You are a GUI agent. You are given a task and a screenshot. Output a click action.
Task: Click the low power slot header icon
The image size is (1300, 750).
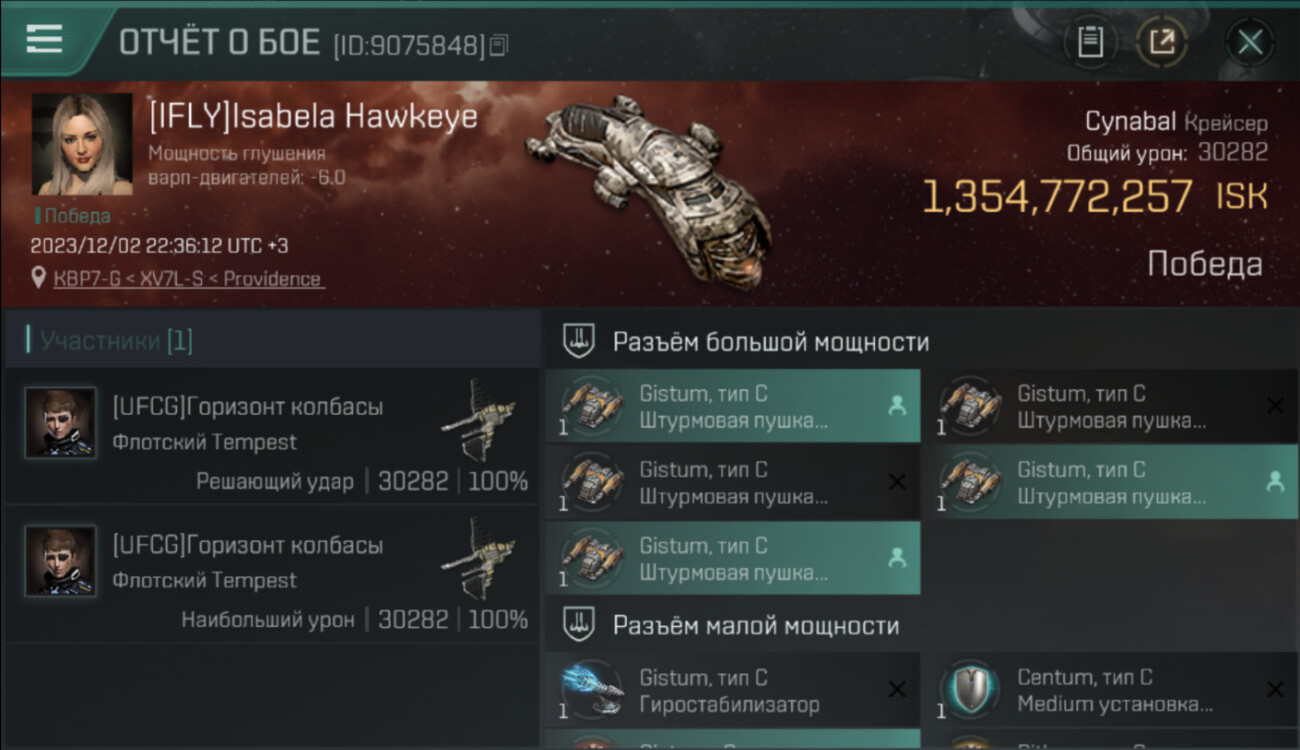pyautogui.click(x=578, y=625)
